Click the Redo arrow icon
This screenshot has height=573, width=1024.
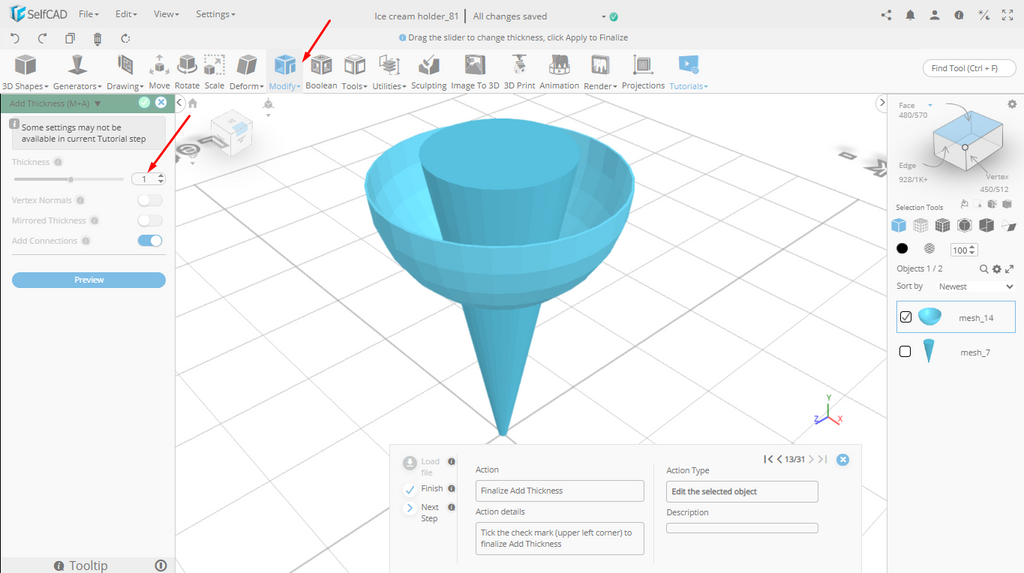[42, 39]
